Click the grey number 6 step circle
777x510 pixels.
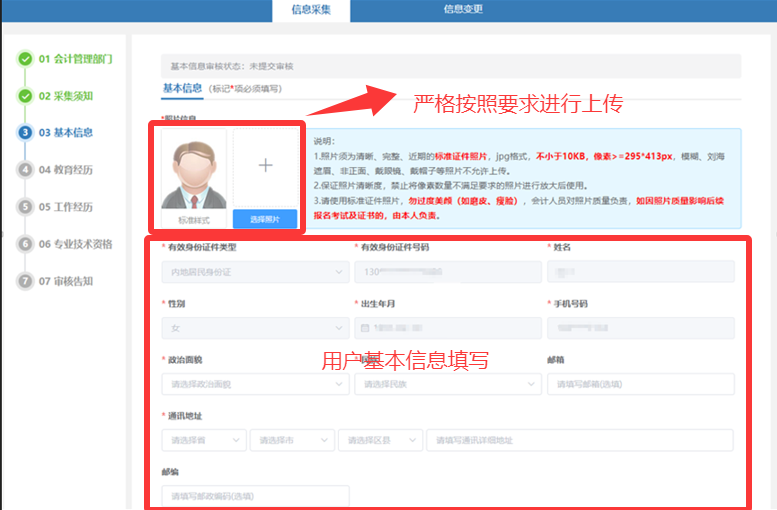pyautogui.click(x=25, y=244)
